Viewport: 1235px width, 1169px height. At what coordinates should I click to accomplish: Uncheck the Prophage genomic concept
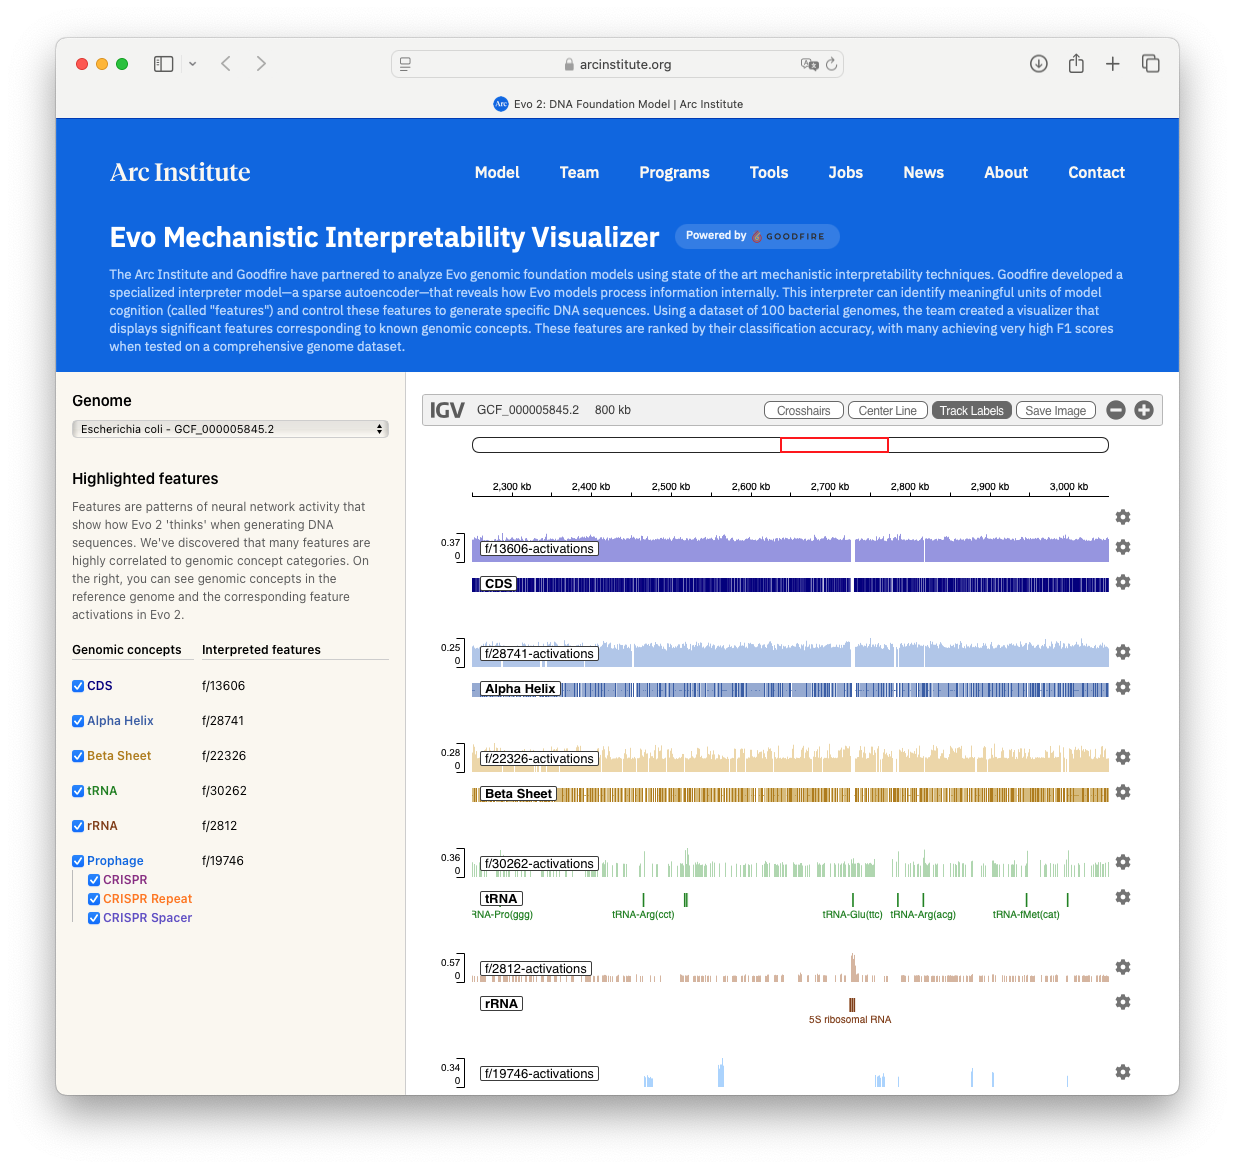[x=78, y=861]
